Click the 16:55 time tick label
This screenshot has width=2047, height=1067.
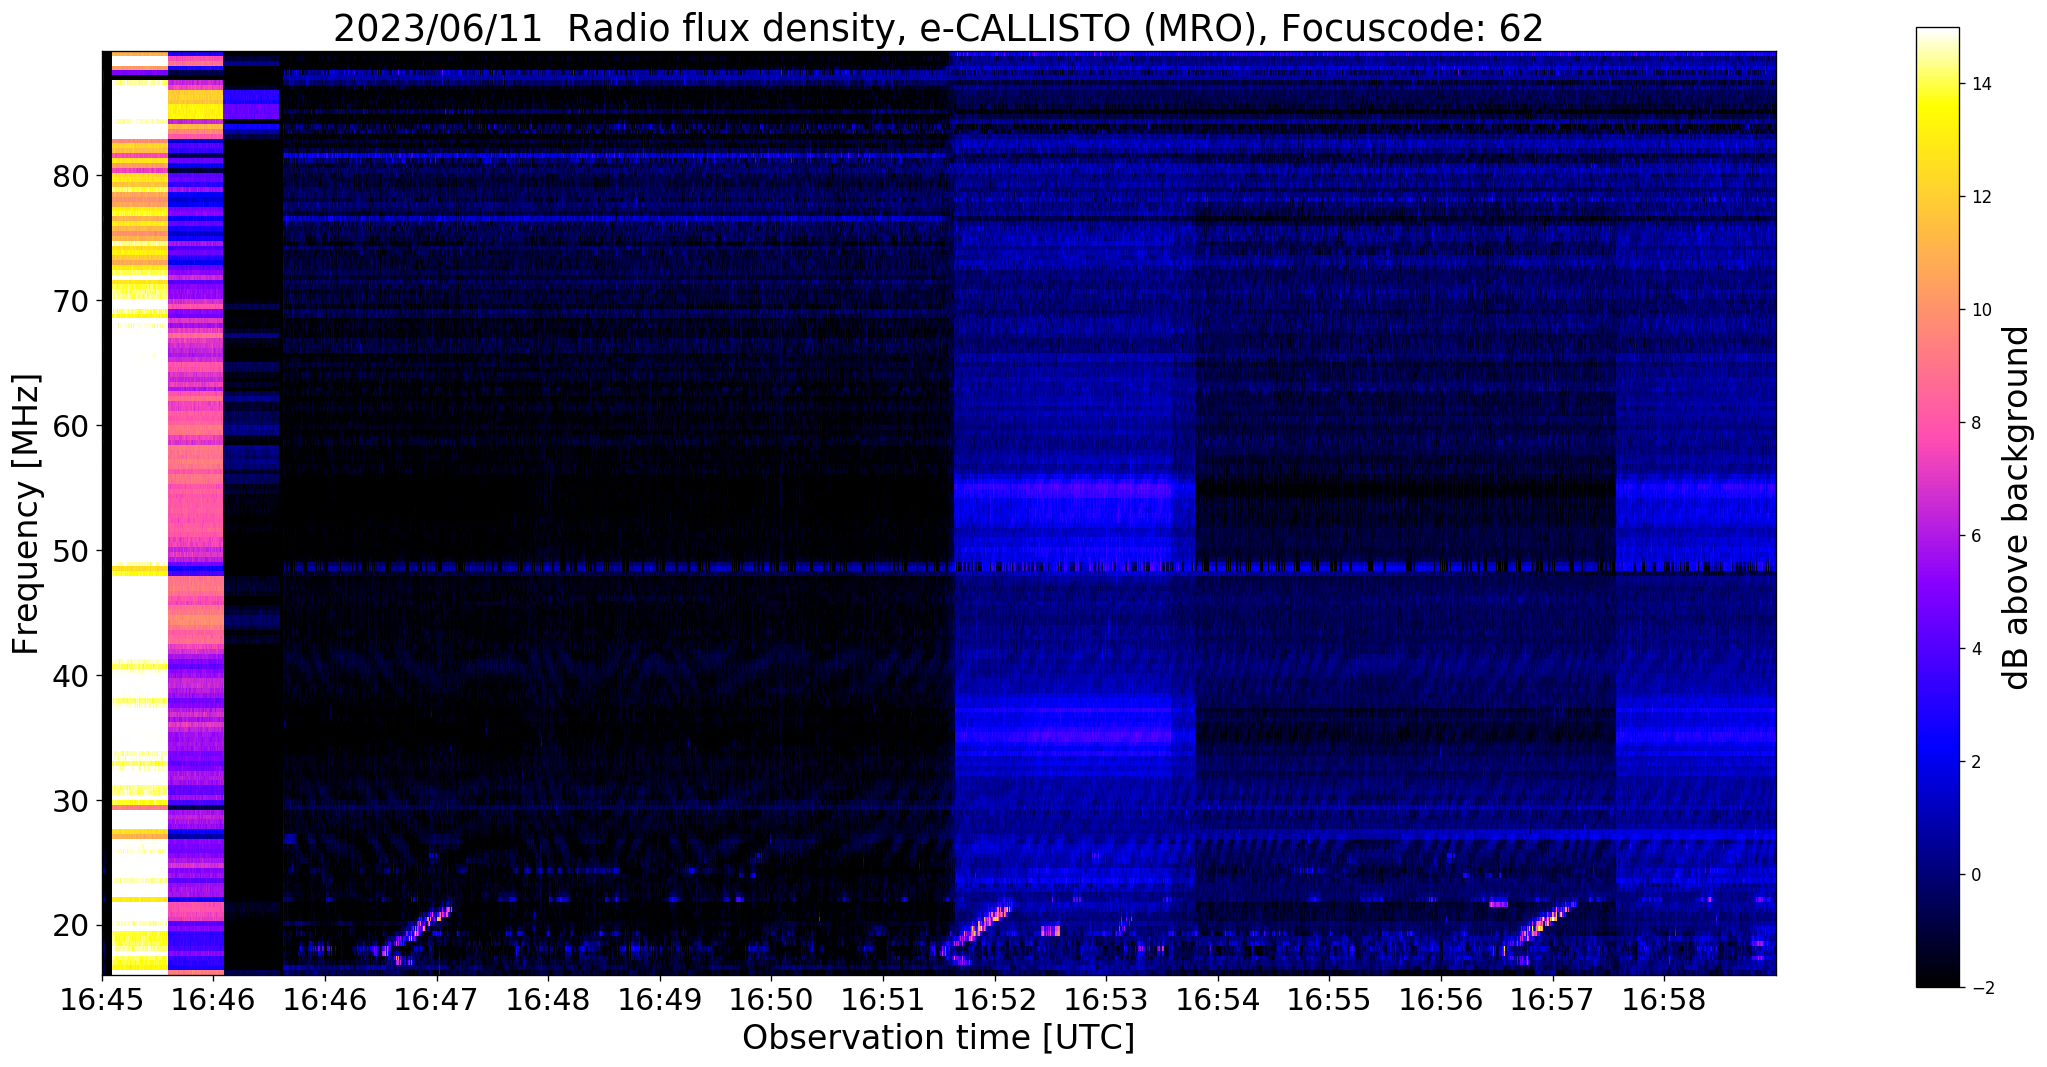coord(1329,1000)
